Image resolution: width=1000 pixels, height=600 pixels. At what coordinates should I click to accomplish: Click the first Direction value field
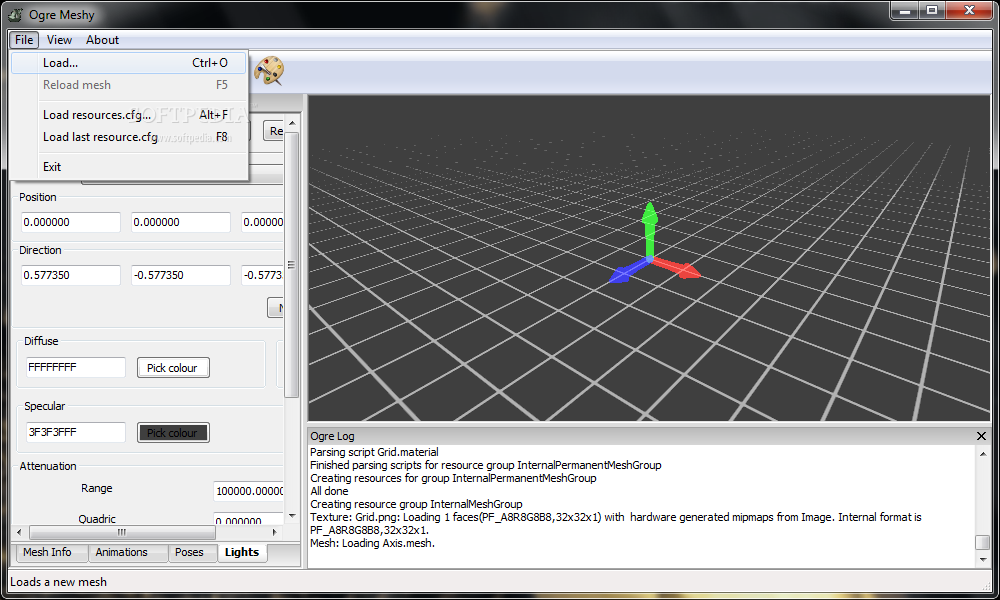pyautogui.click(x=71, y=275)
